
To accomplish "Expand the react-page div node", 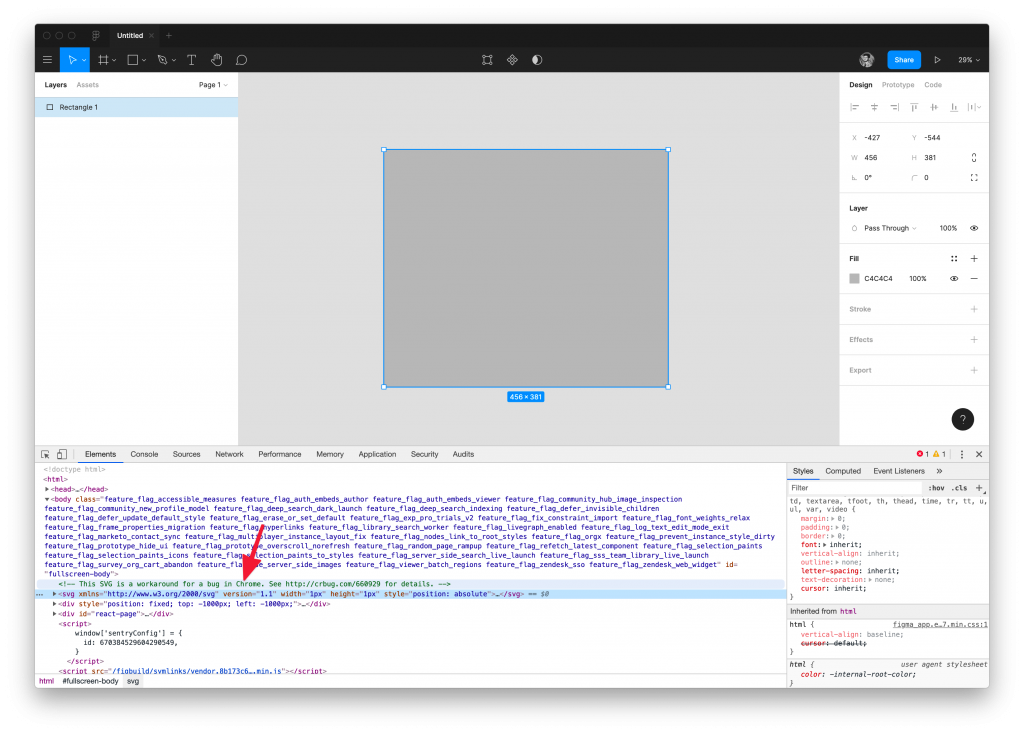I will [x=55, y=614].
